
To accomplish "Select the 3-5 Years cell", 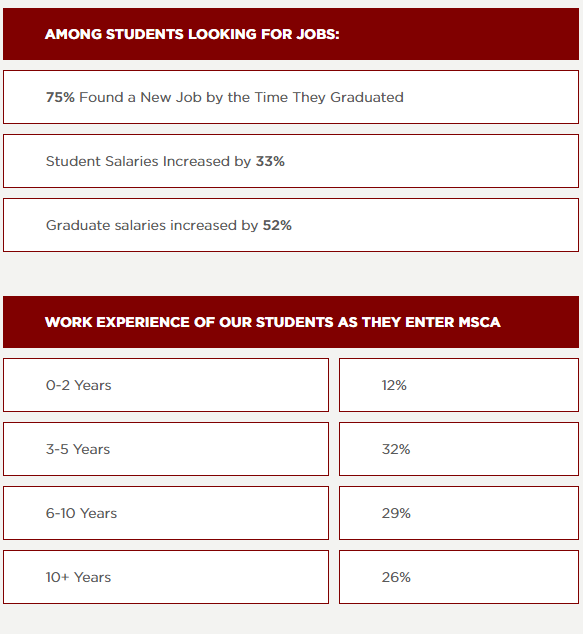I will tap(166, 449).
